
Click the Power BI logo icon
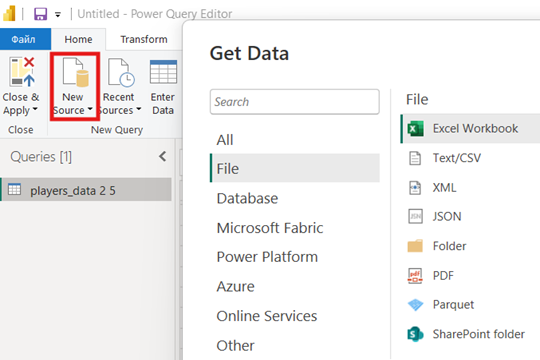tap(9, 14)
